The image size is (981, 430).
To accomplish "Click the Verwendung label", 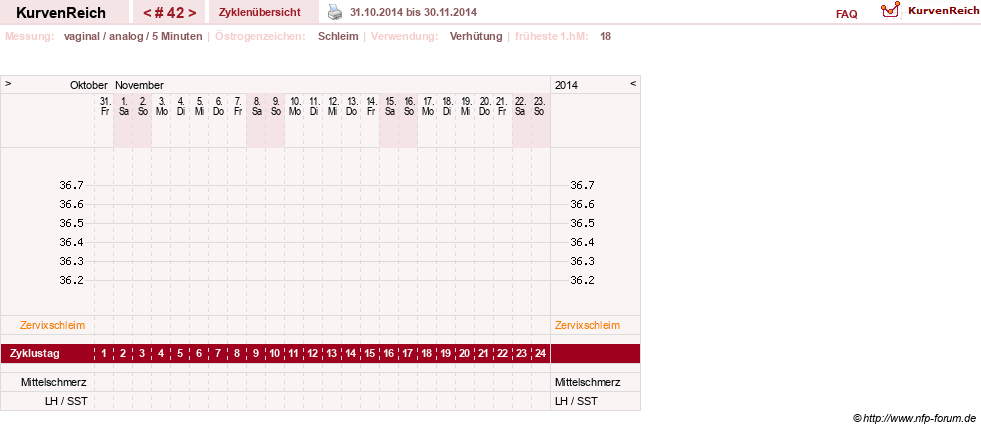I will click(x=405, y=36).
